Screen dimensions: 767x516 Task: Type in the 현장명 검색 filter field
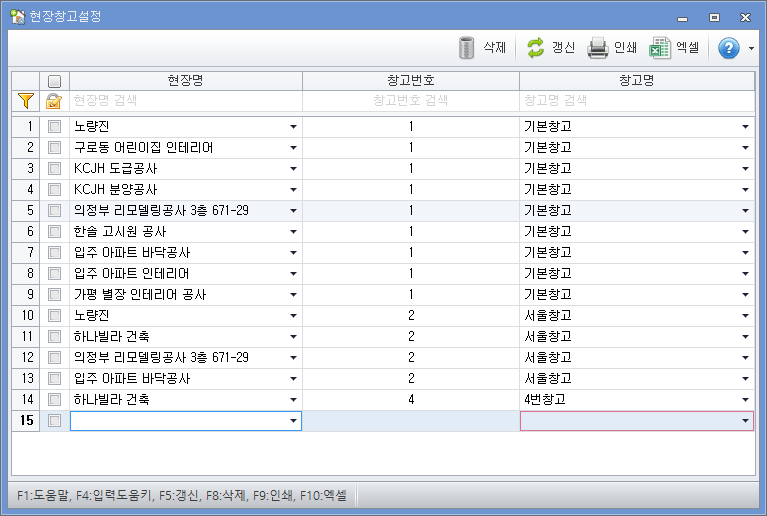(185, 101)
